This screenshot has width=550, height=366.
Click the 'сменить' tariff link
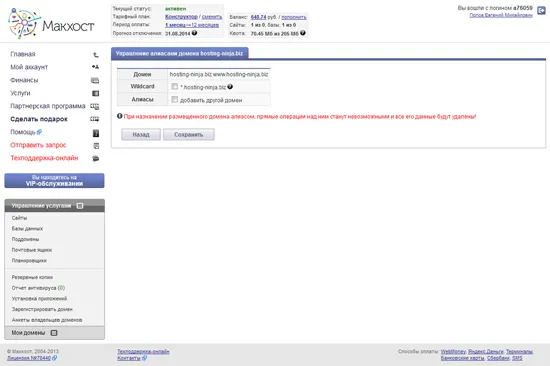click(x=212, y=16)
